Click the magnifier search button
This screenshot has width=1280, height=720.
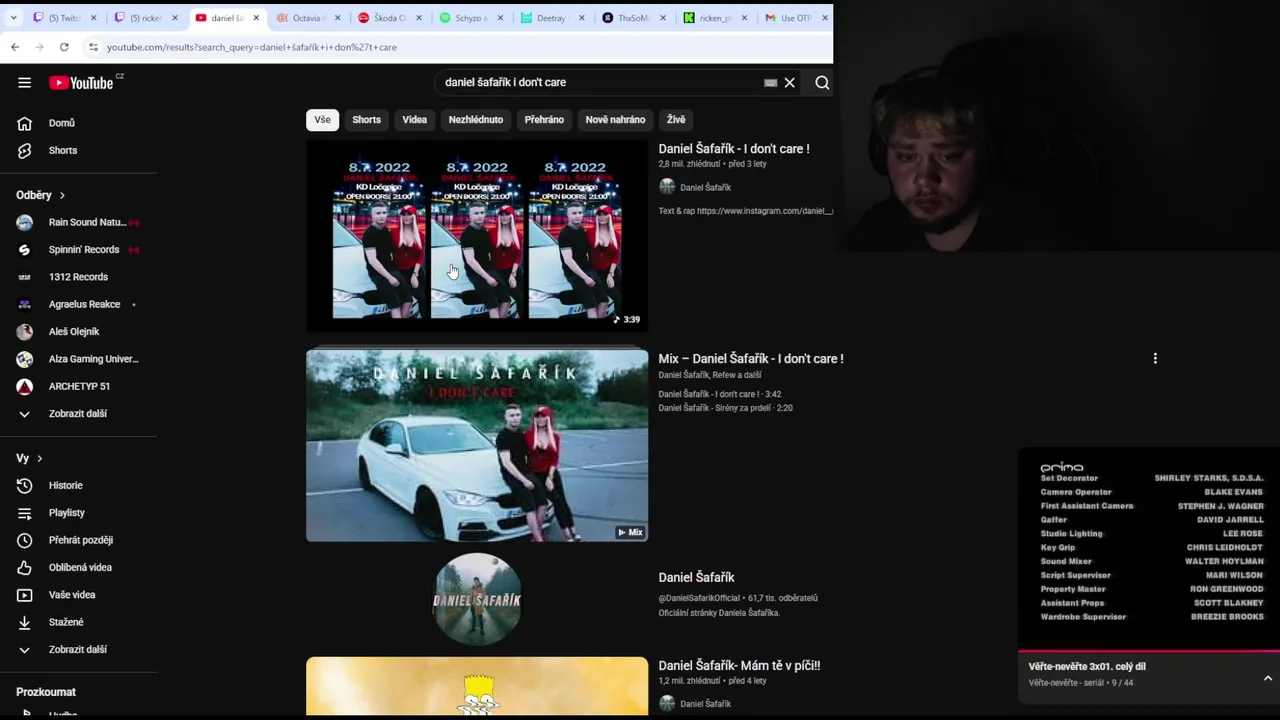[822, 83]
